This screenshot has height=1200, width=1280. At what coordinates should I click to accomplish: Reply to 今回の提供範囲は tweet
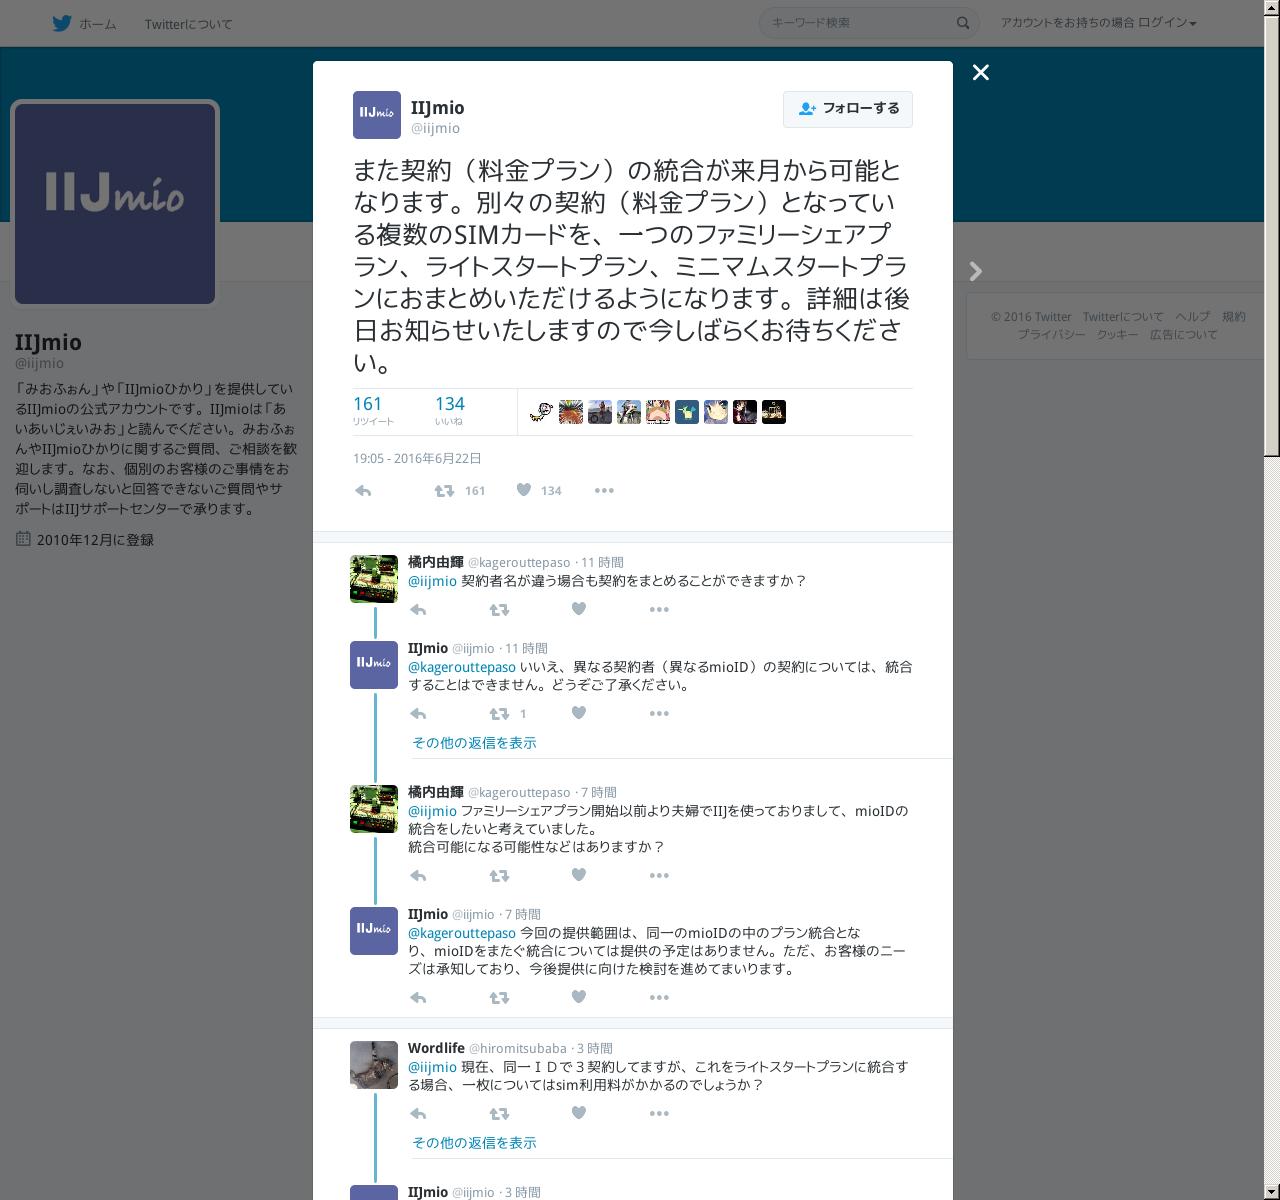pos(419,998)
